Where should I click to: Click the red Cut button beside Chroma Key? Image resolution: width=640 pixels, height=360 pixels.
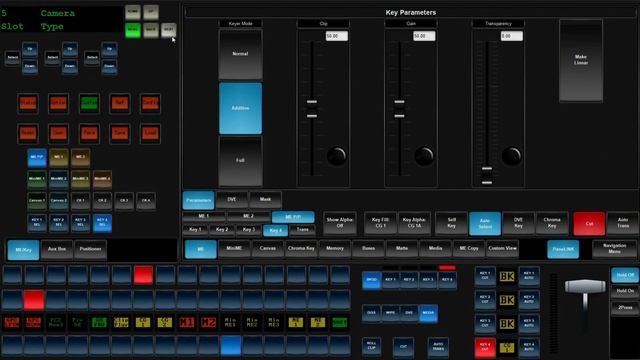(589, 224)
